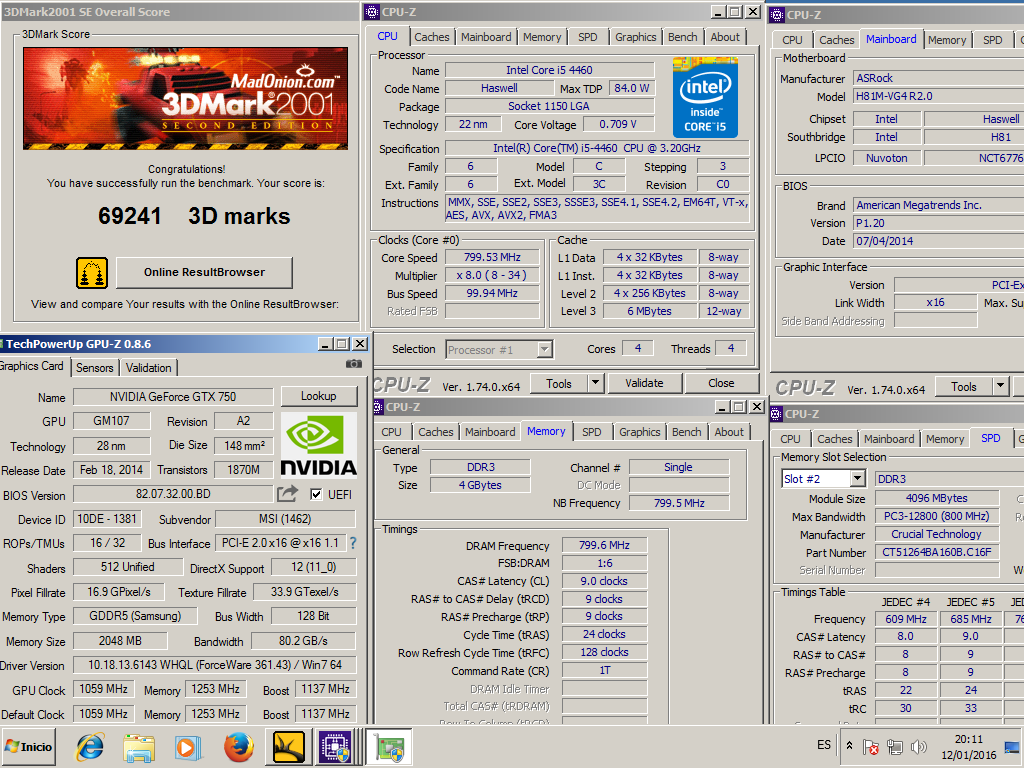This screenshot has height=768, width=1024.
Task: Click Tools button in SPD/Mainboard window
Action: (x=964, y=387)
